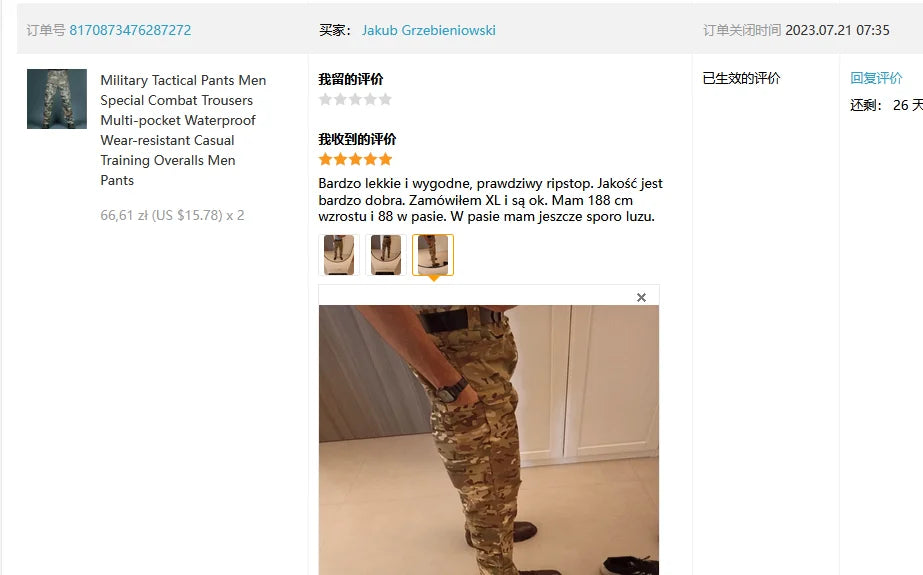This screenshot has width=923, height=575.
Task: Click first orange star under 我收到的评价
Action: coord(325,159)
